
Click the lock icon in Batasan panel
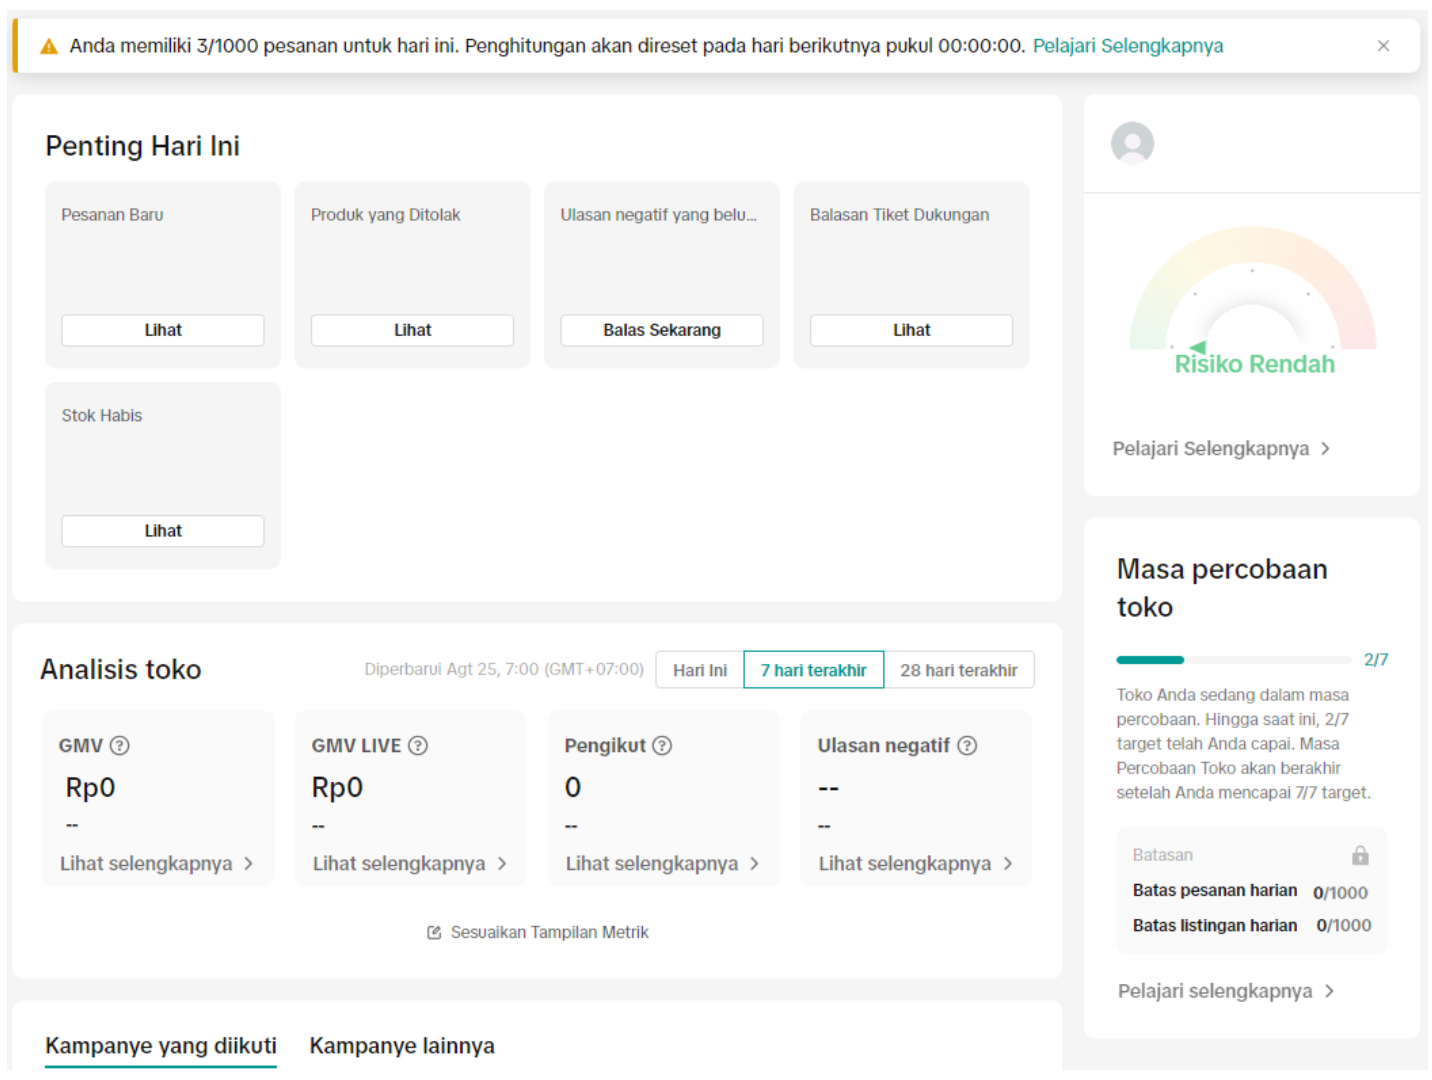(1360, 855)
